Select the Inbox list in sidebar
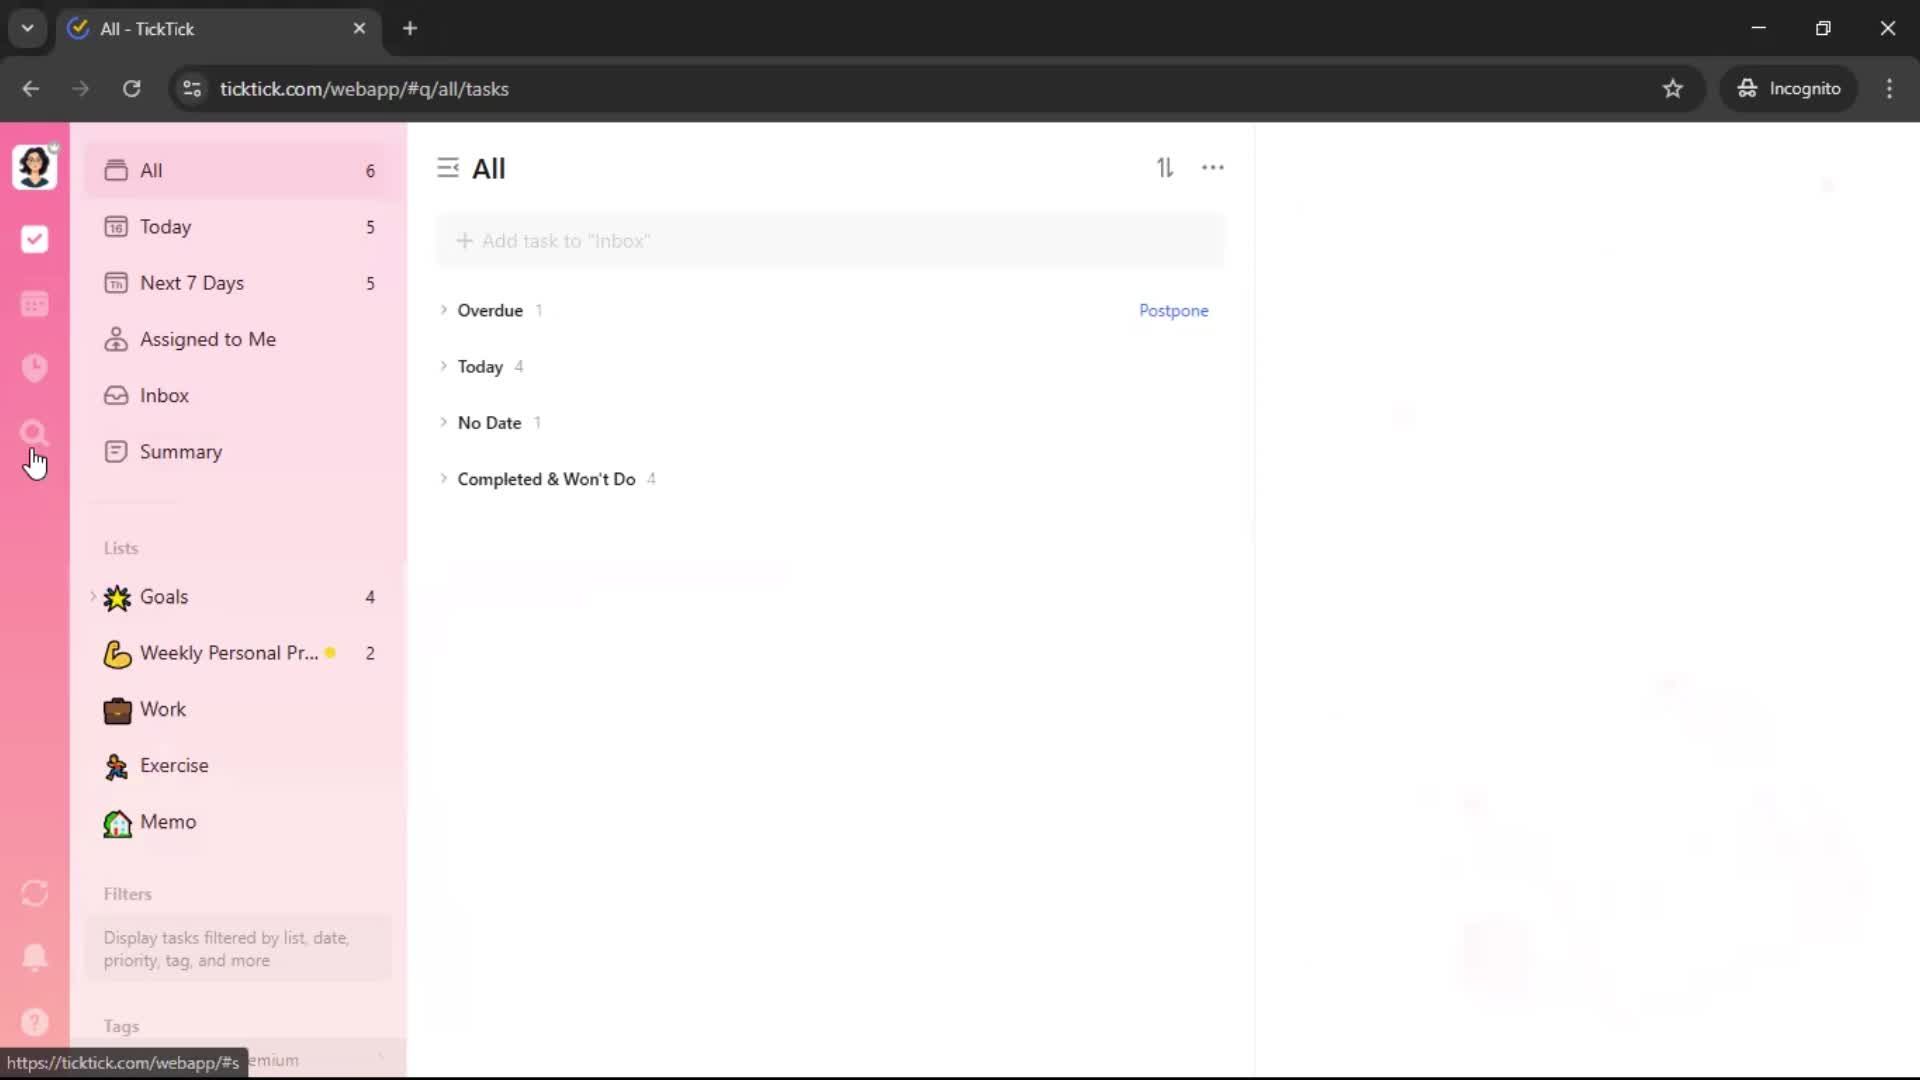Screen dimensions: 1920x1080 tap(164, 395)
